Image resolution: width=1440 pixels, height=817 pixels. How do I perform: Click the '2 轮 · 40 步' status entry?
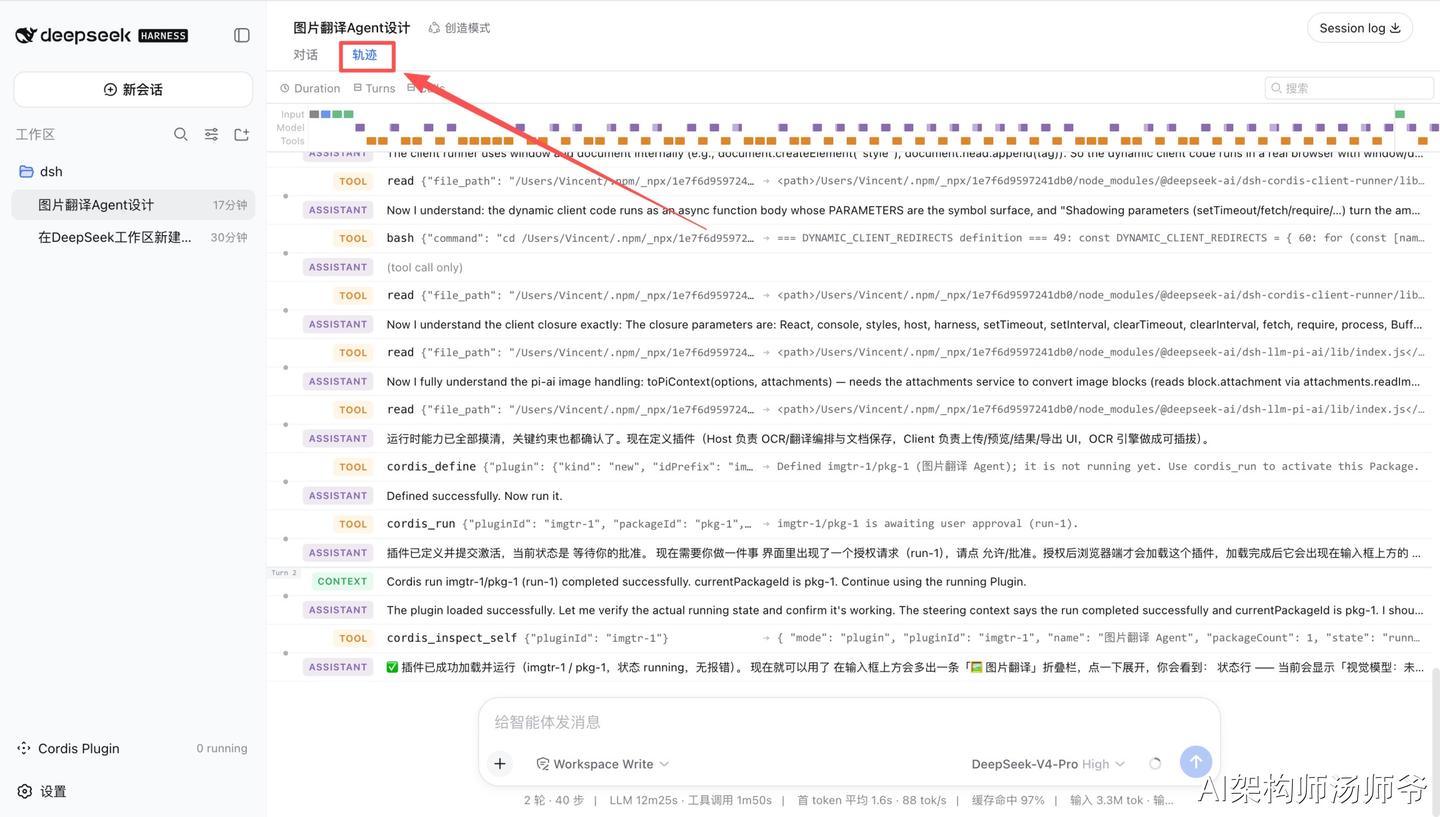[554, 800]
